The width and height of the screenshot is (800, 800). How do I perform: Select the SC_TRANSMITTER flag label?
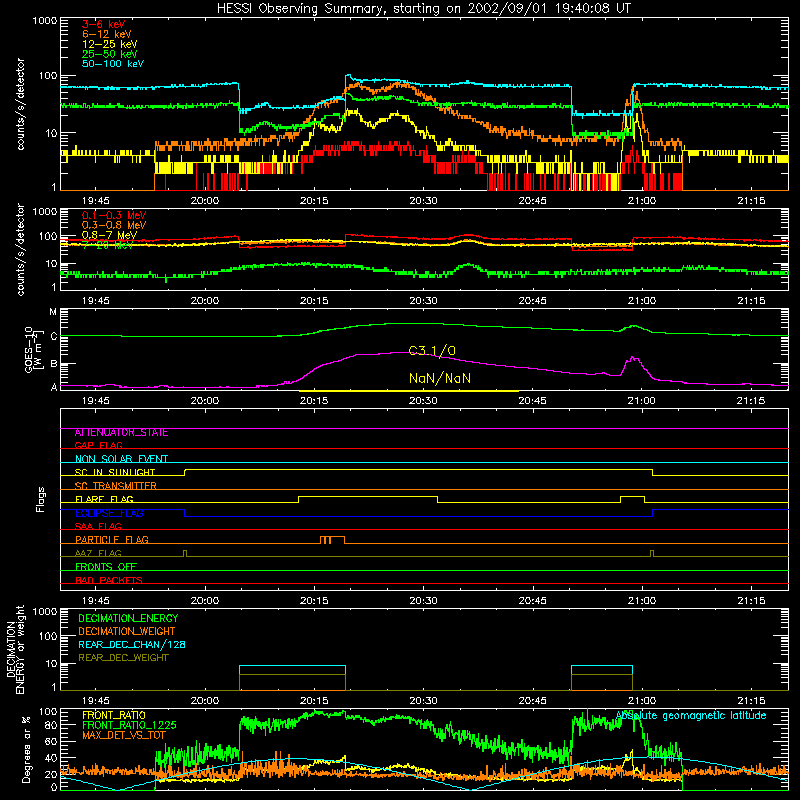(x=116, y=486)
